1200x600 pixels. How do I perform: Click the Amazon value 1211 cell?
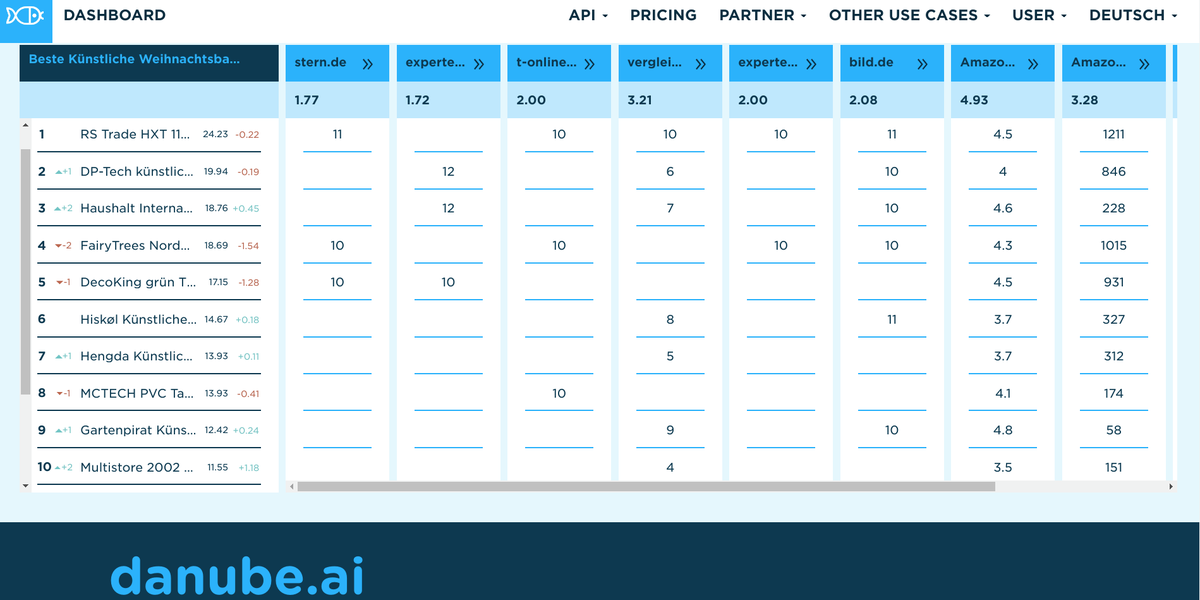1114,134
